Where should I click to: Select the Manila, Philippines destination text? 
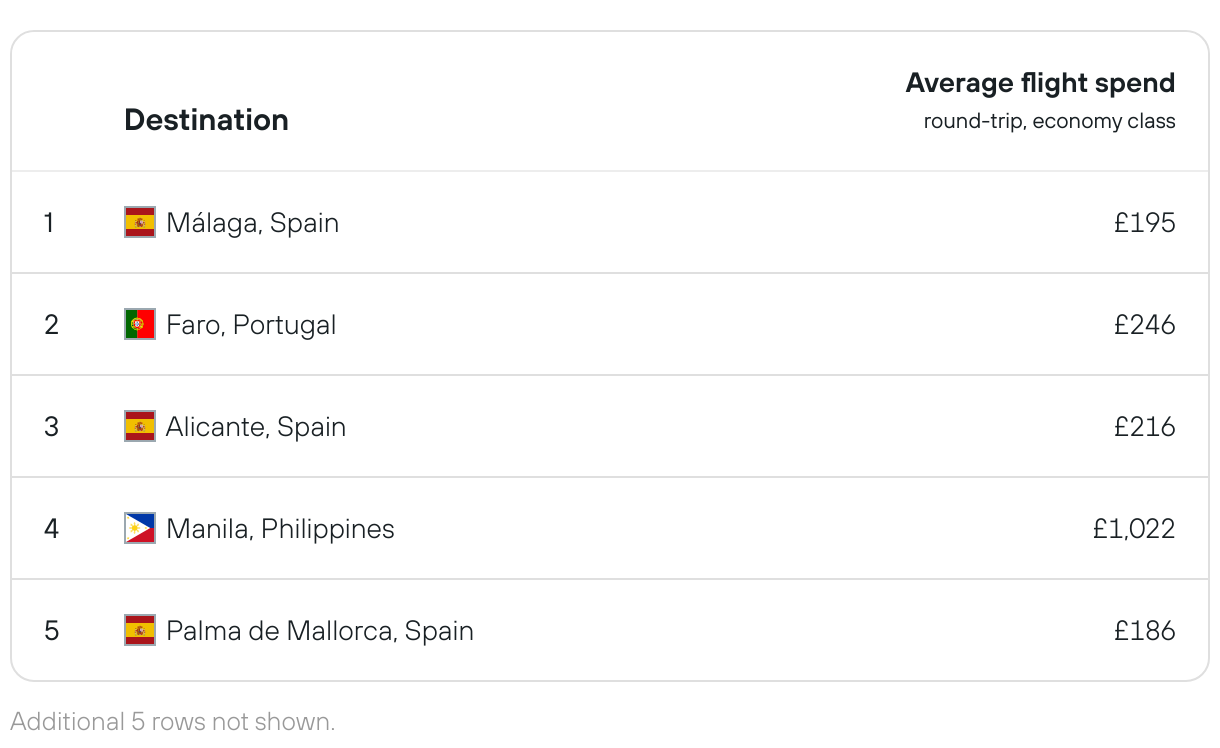pyautogui.click(x=280, y=529)
